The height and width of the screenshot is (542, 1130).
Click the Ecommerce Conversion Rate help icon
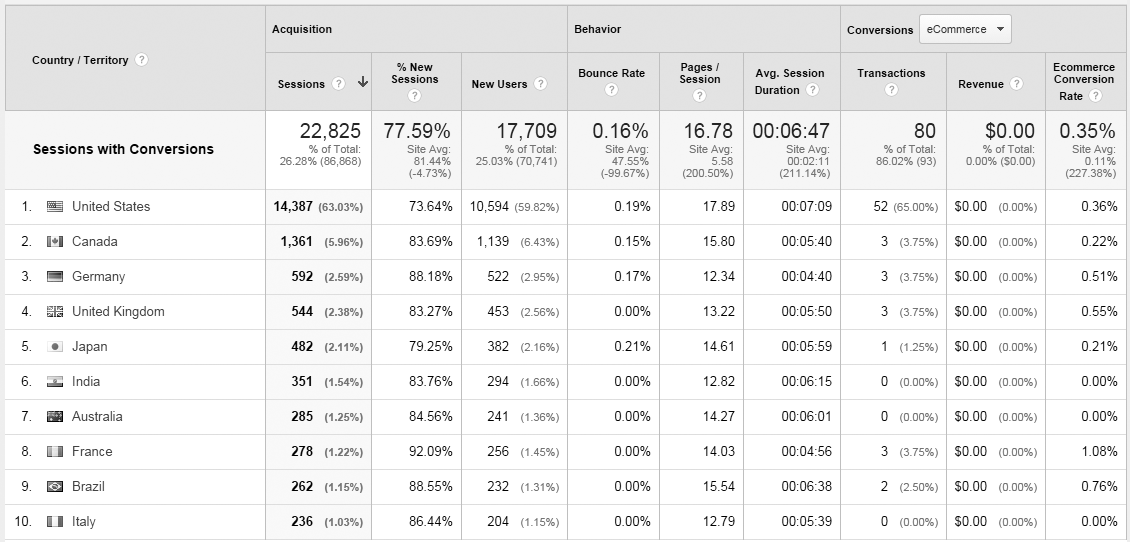(1096, 96)
